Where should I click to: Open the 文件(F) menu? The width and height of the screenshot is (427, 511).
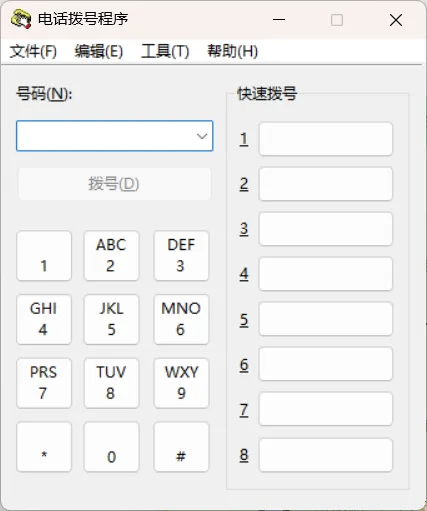33,51
